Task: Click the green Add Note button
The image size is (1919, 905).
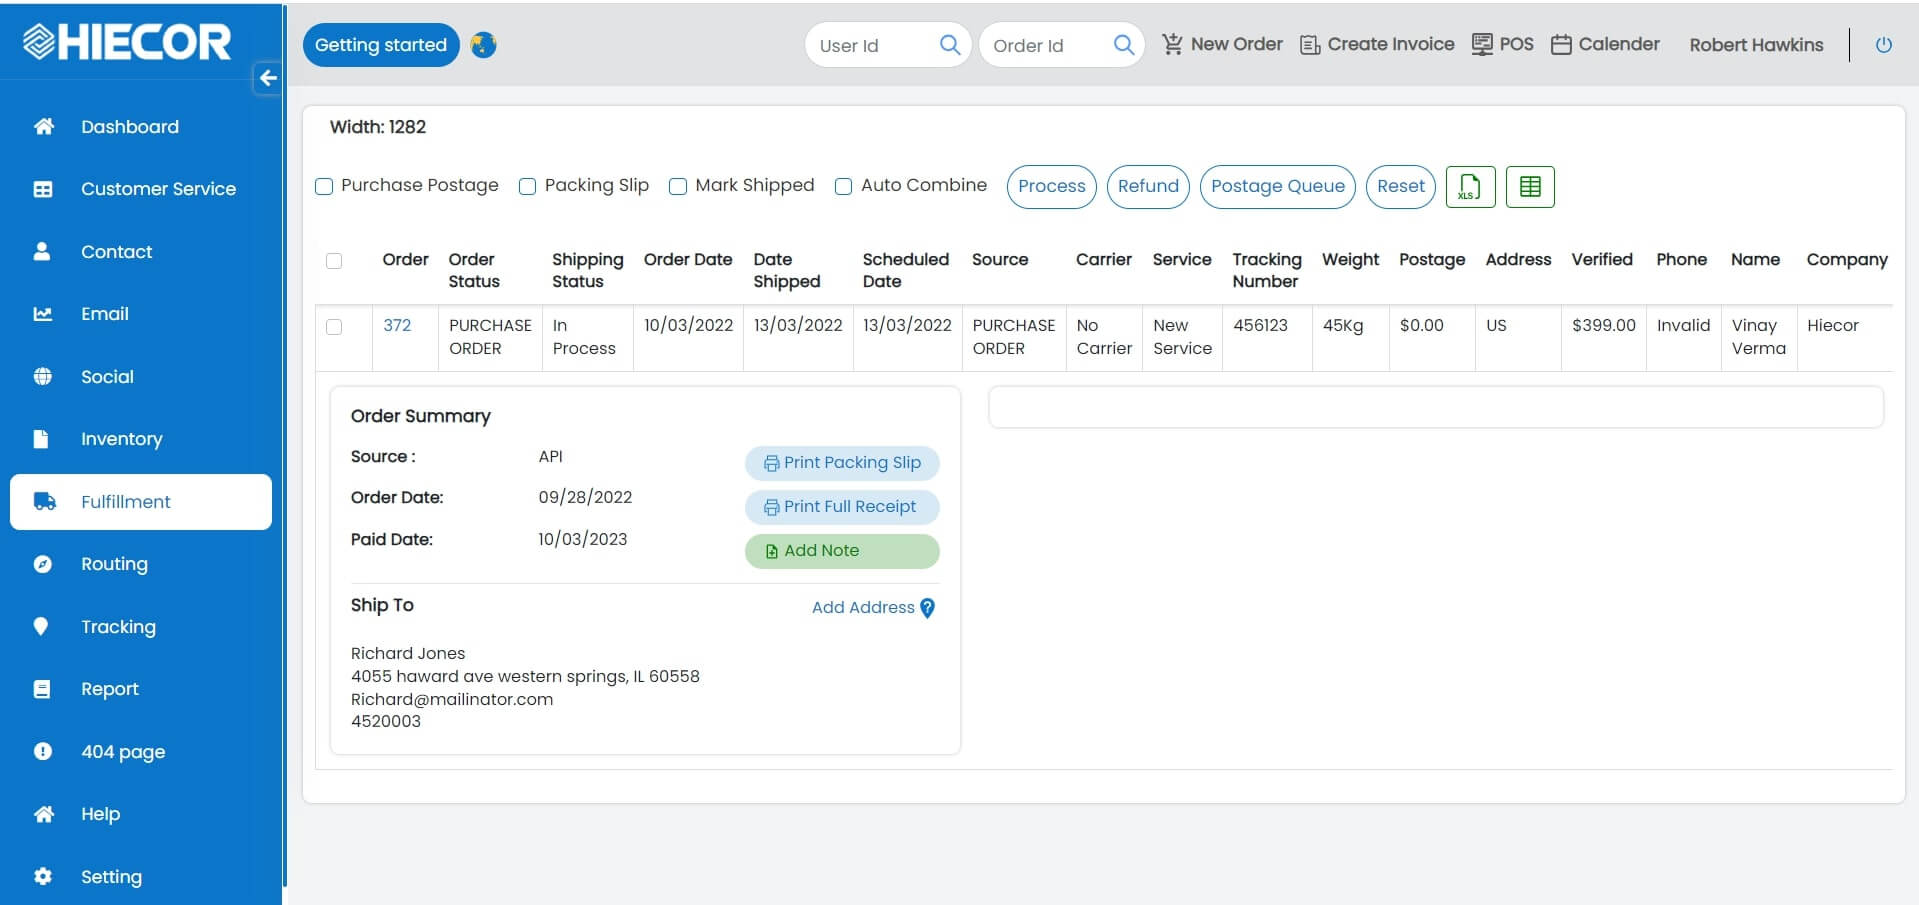Action: 841,551
